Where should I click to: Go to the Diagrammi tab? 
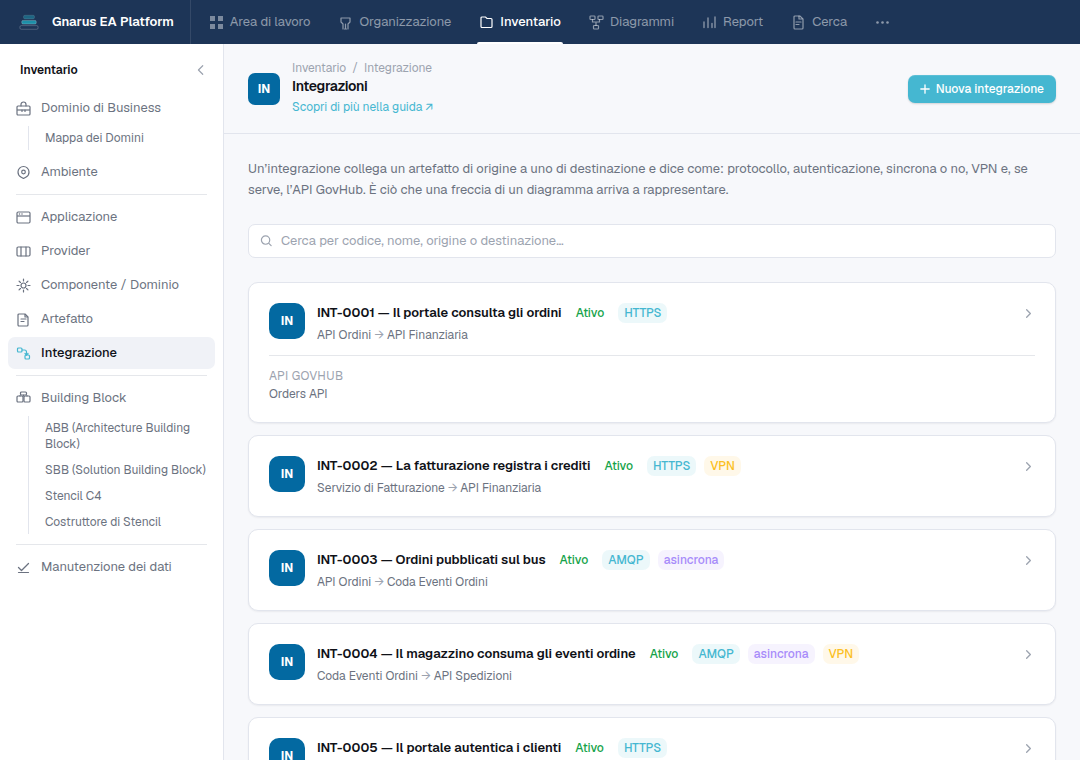coord(632,22)
